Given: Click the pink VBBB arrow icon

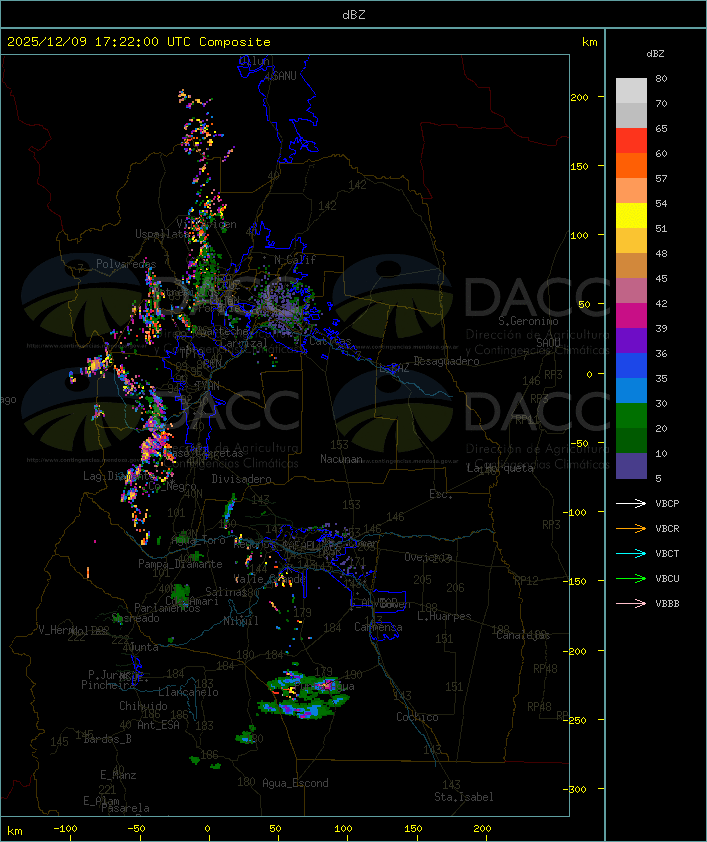Looking at the screenshot, I should pos(631,604).
